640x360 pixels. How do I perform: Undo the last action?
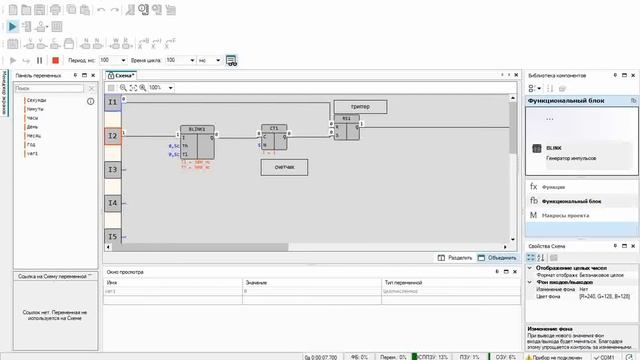tap(101, 10)
